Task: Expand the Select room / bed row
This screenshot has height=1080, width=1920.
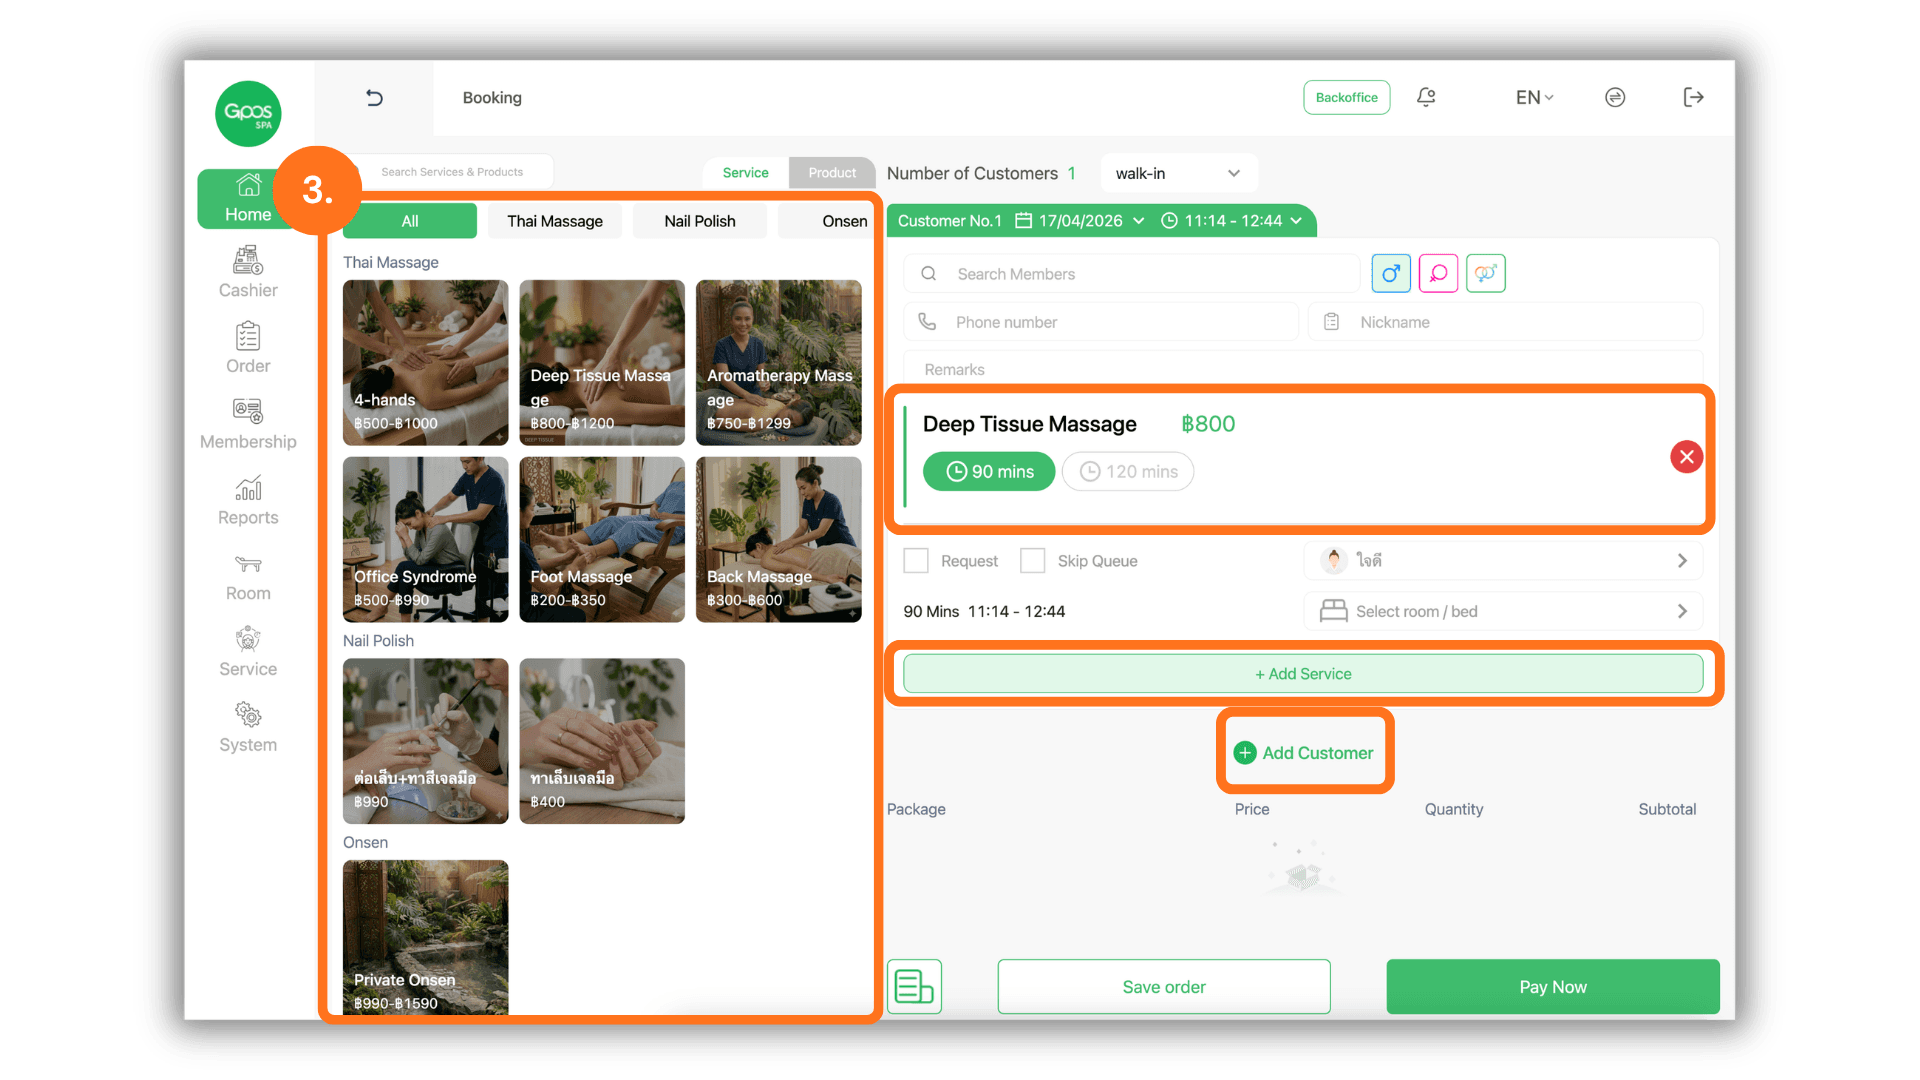Action: [1503, 611]
